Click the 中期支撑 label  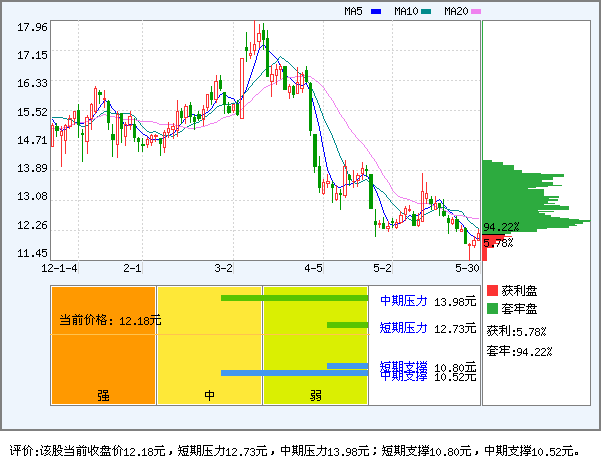tap(403, 376)
